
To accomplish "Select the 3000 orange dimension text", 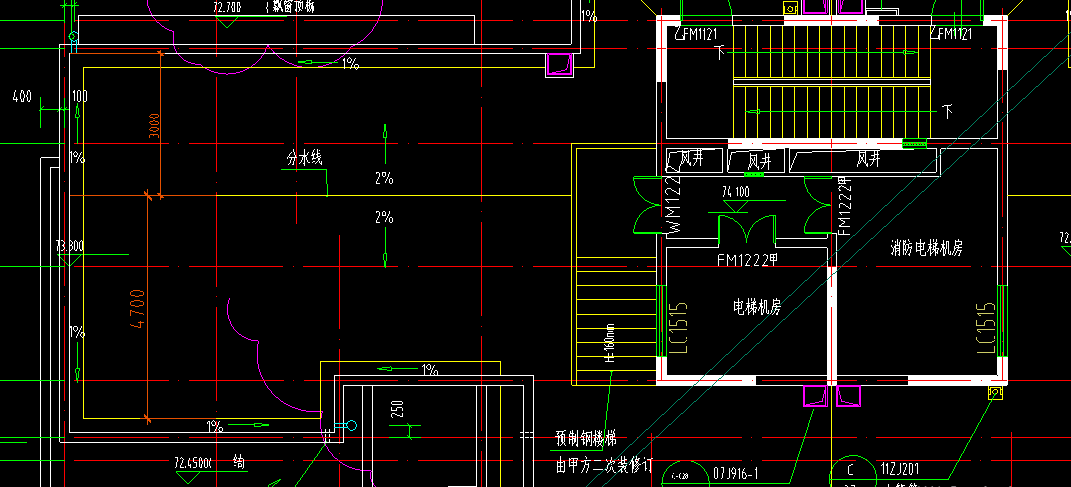I will point(154,126).
